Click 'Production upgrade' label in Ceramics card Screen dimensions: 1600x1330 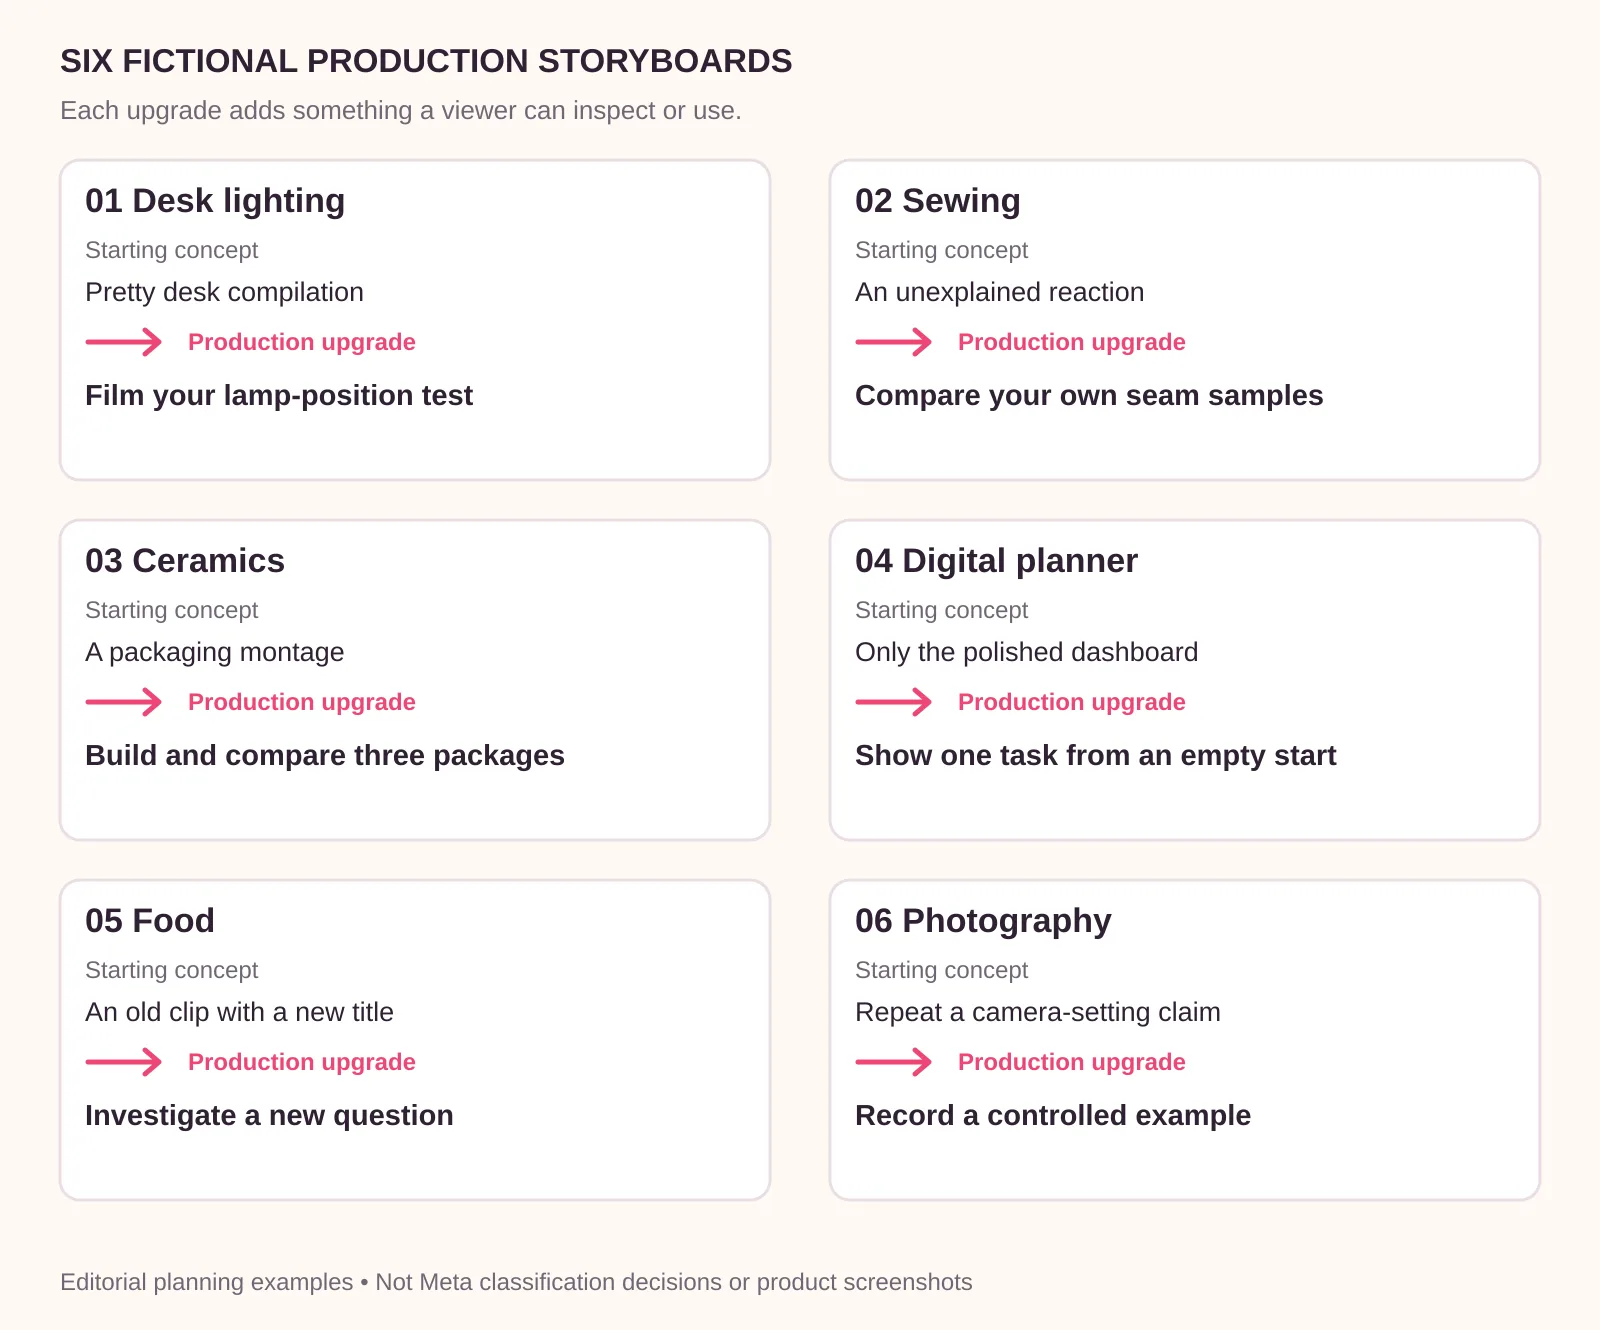pos(302,702)
